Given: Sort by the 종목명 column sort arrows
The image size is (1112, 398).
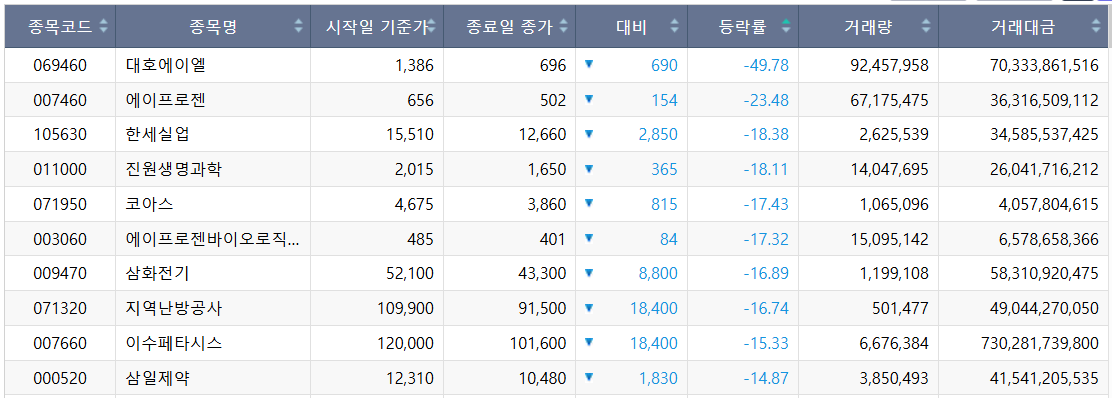Looking at the screenshot, I should pyautogui.click(x=299, y=27).
